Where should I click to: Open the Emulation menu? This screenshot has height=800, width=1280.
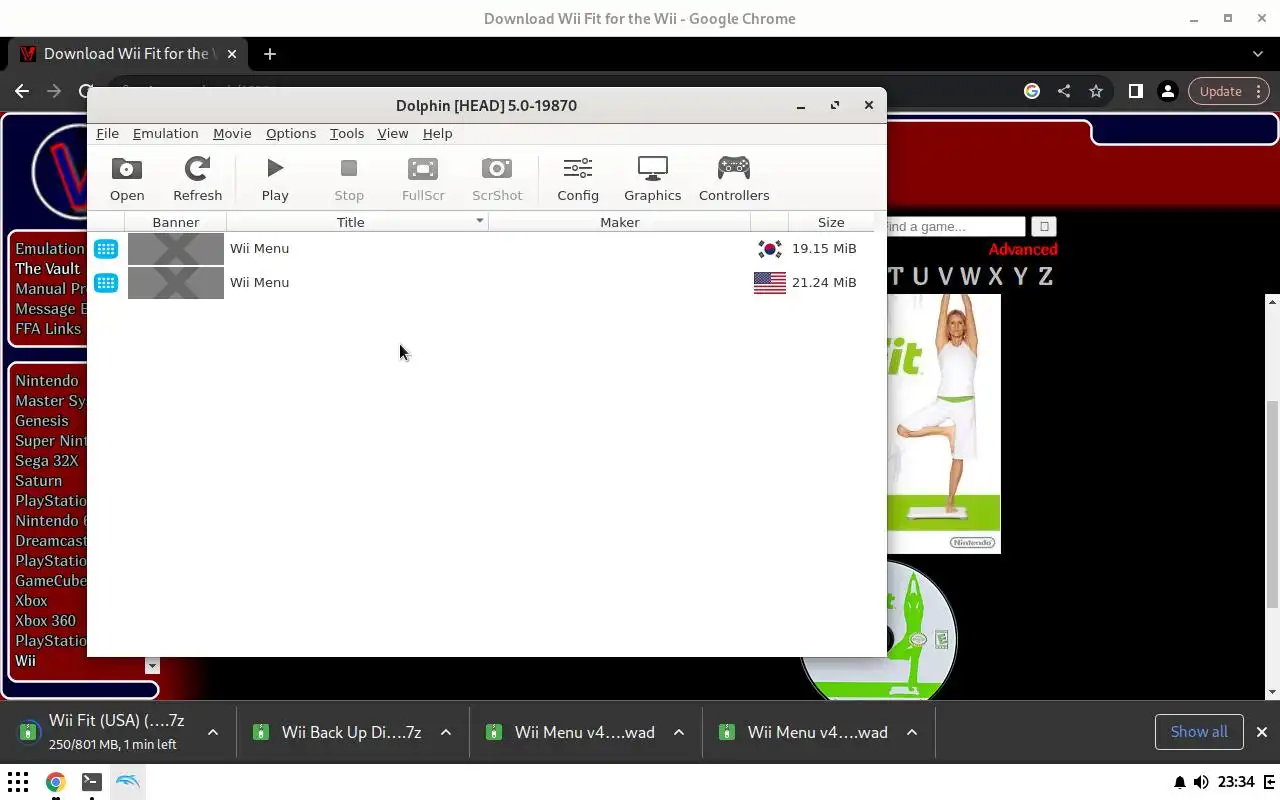click(165, 133)
